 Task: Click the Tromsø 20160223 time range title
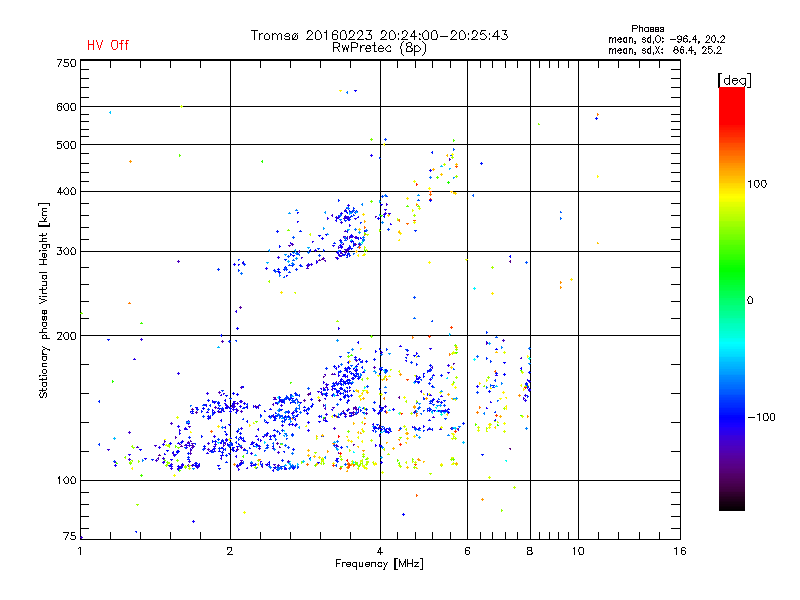[379, 35]
